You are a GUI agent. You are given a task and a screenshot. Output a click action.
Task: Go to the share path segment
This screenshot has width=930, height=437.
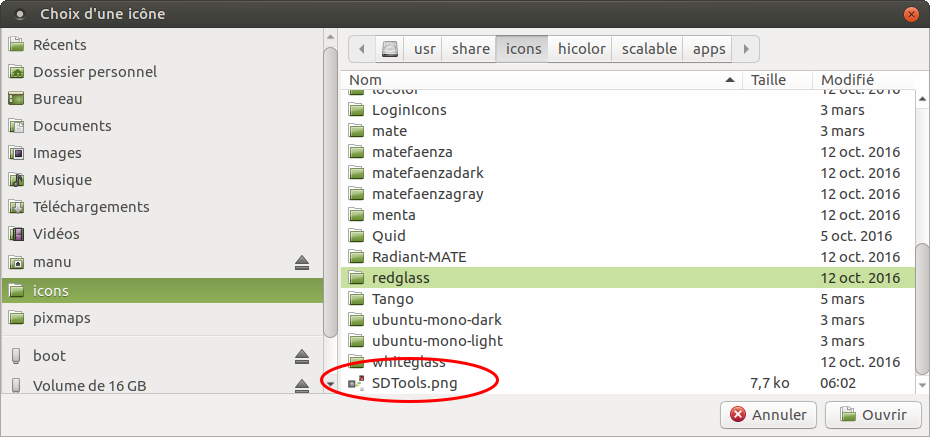tap(470, 48)
